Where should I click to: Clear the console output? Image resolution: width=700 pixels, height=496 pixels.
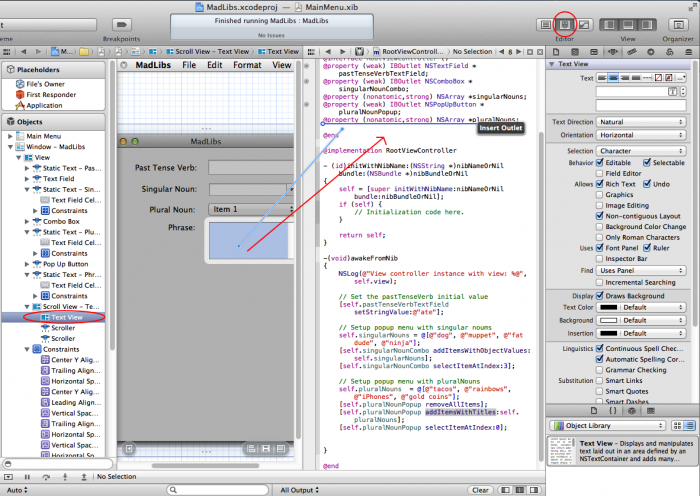tap(480, 490)
